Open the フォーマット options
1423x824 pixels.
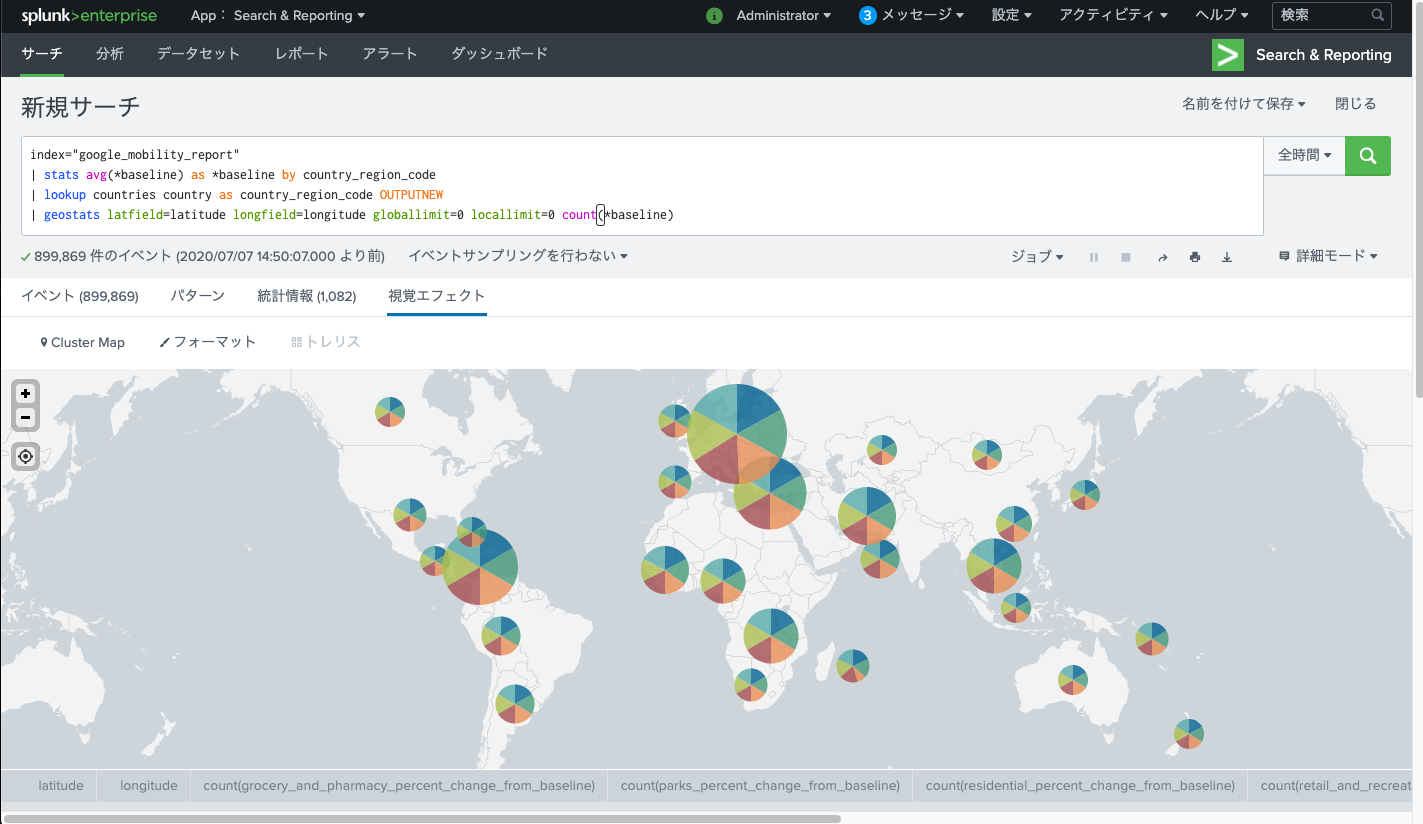coord(207,342)
